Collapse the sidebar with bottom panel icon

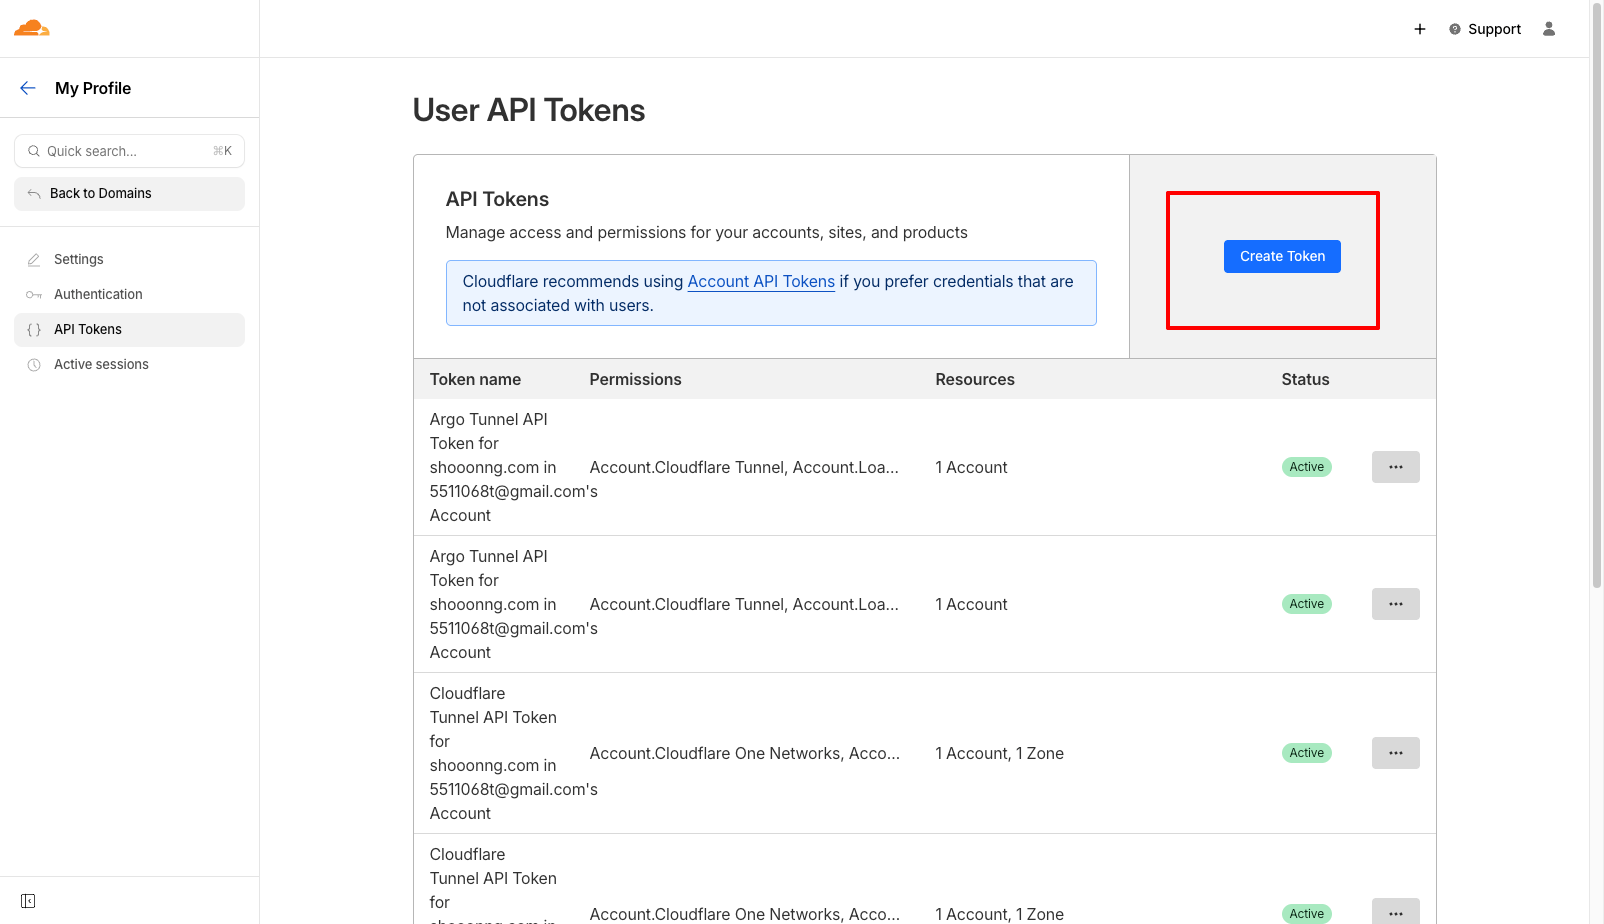pyautogui.click(x=28, y=901)
